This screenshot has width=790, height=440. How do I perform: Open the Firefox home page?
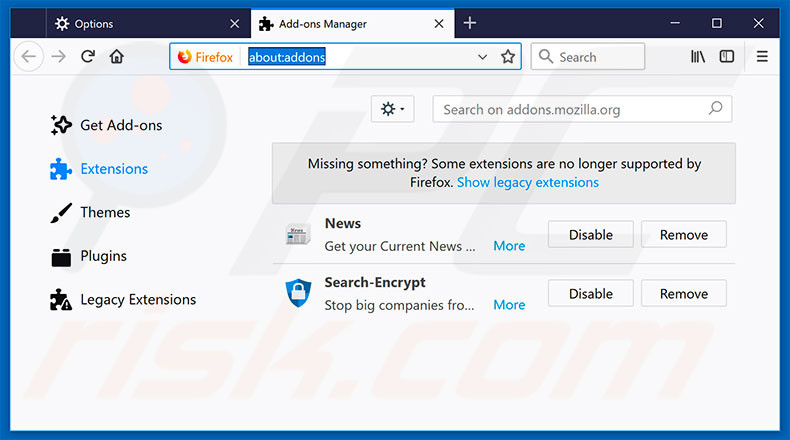(x=117, y=56)
